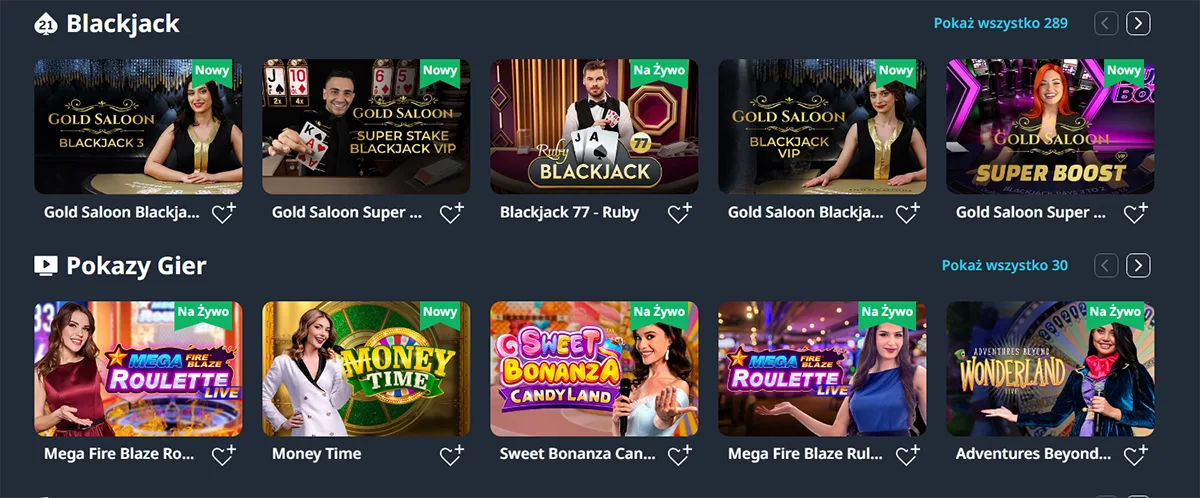
Task: Add Gold Saloon Super Boost to favorites
Action: pyautogui.click(x=1135, y=213)
